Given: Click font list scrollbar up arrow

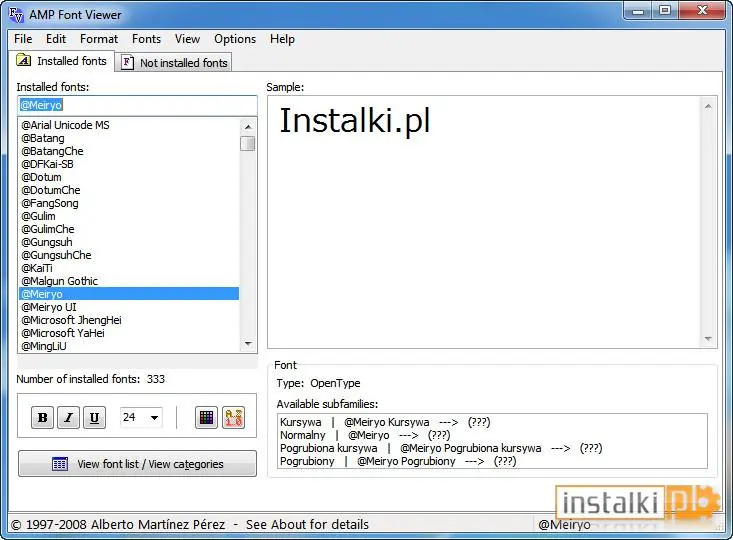Looking at the screenshot, I should pos(248,127).
